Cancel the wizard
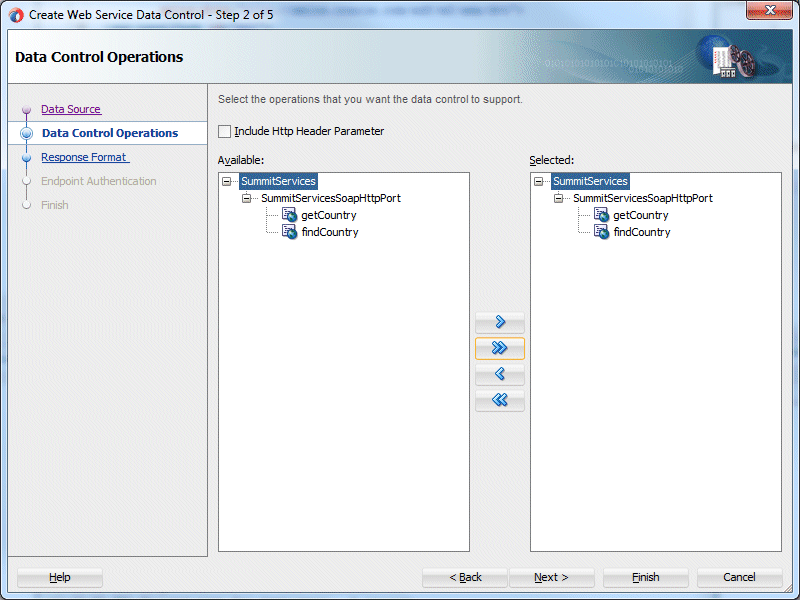 pyautogui.click(x=739, y=577)
